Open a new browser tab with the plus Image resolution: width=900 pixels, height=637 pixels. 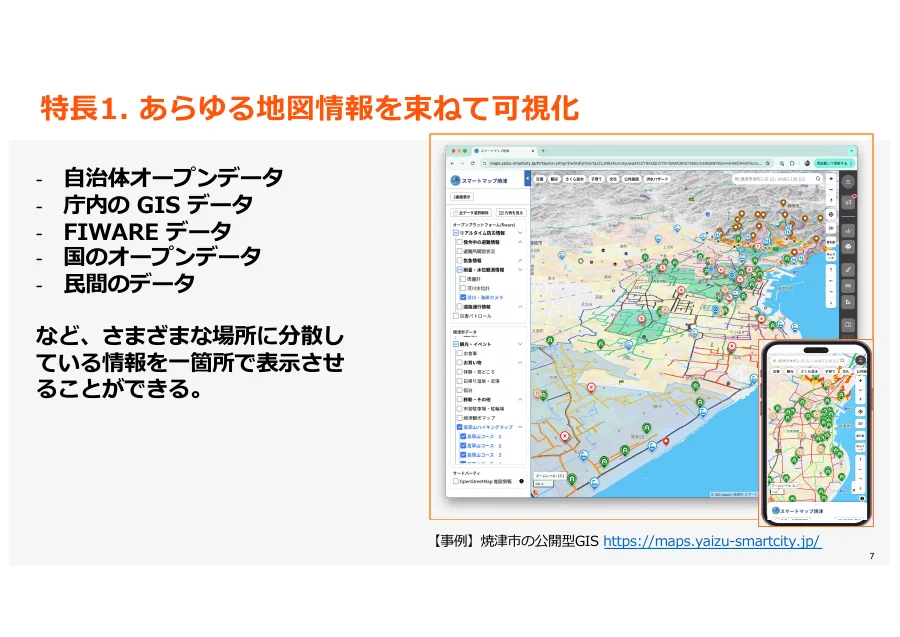tap(543, 151)
